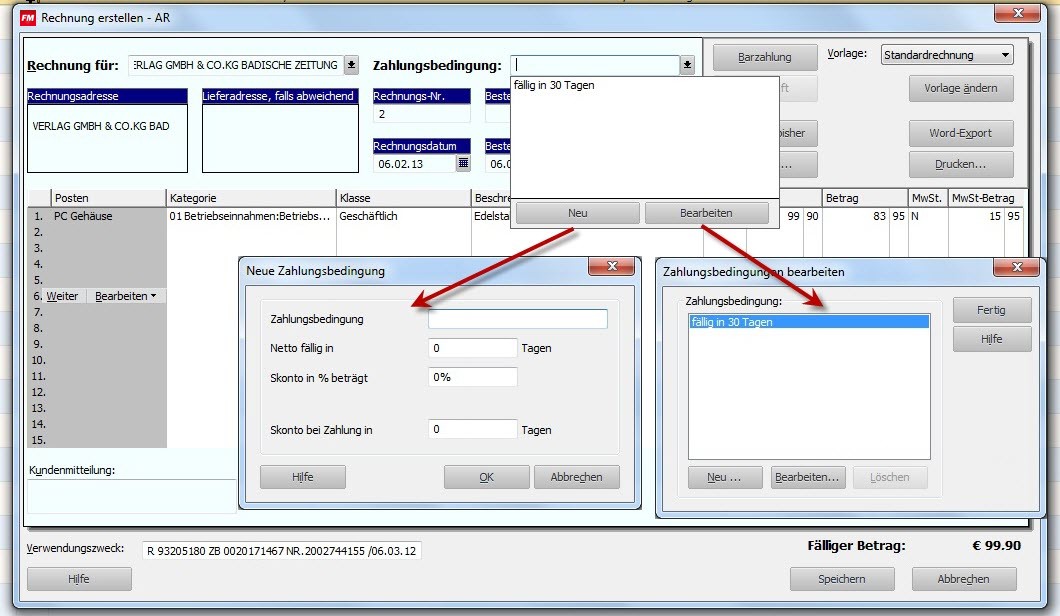This screenshot has height=616, width=1060.
Task: Click Neu button under payment terms dropdown
Action: (x=577, y=213)
